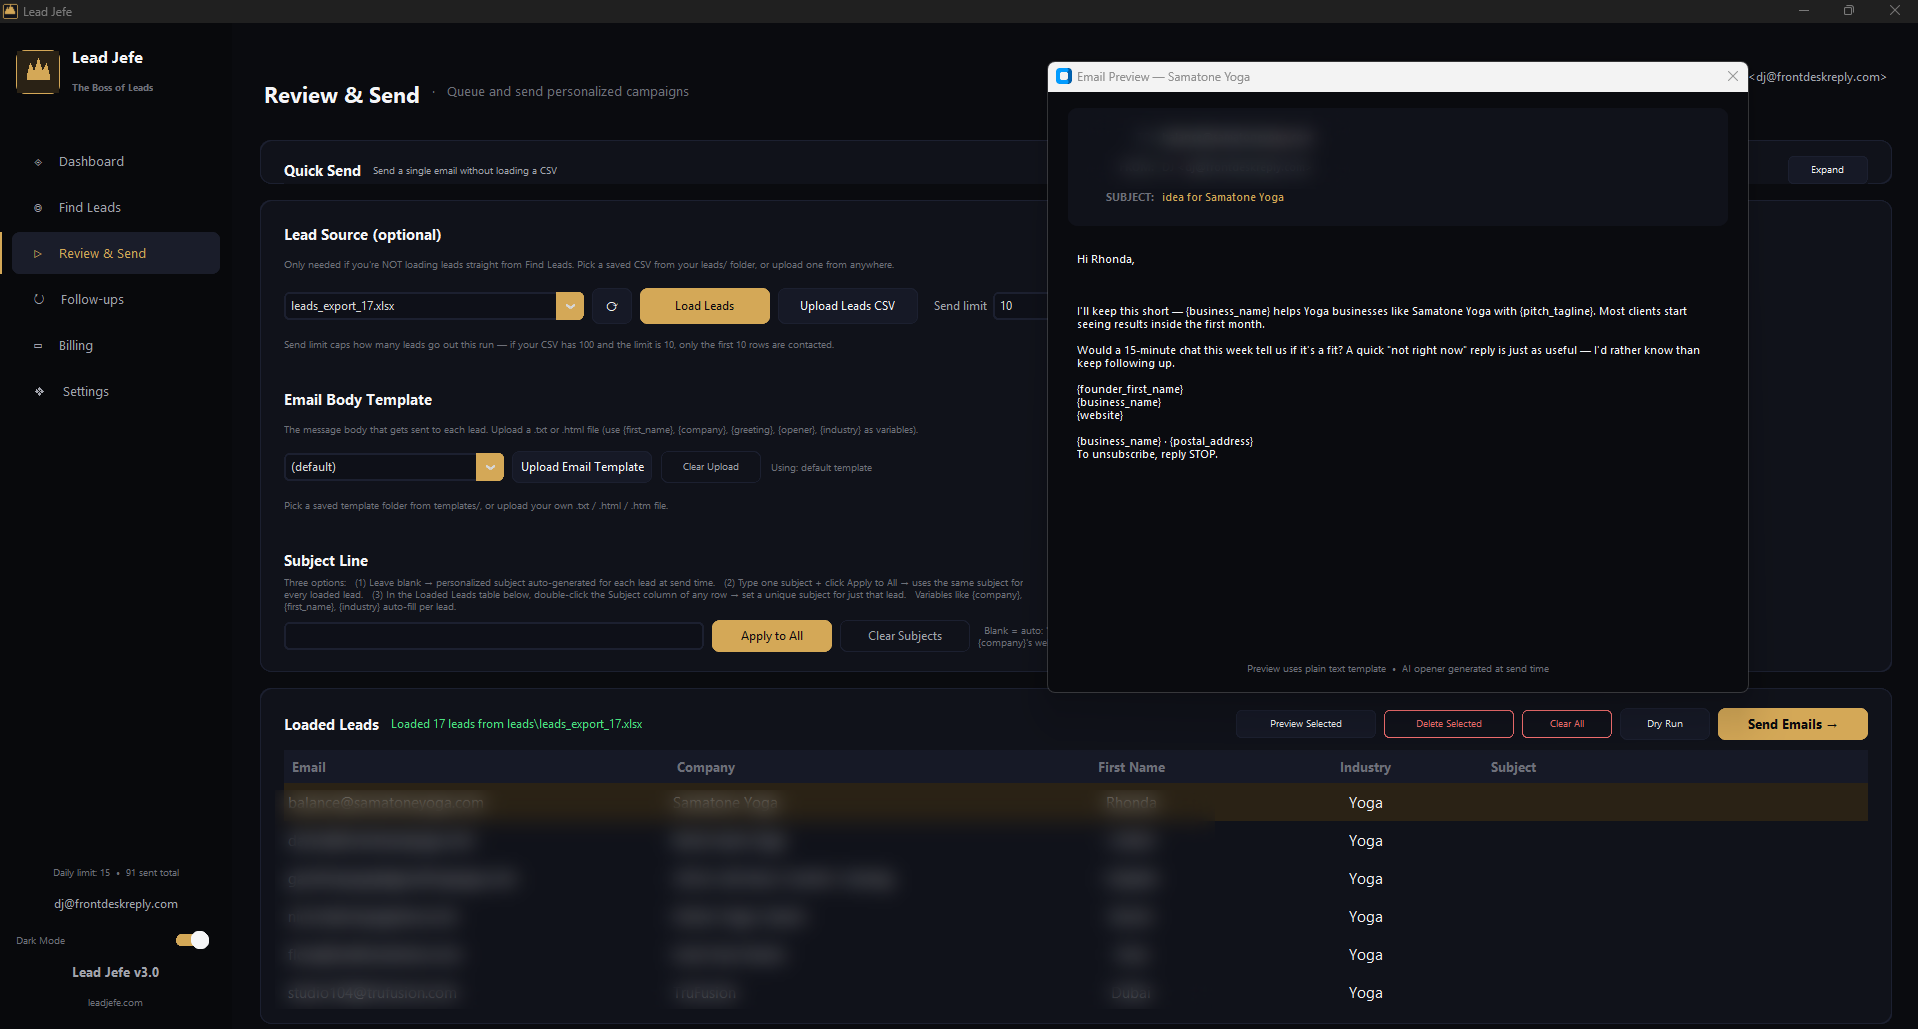Open the leads_export_17.xlsx file dropdown
1918x1029 pixels.
[x=569, y=306]
